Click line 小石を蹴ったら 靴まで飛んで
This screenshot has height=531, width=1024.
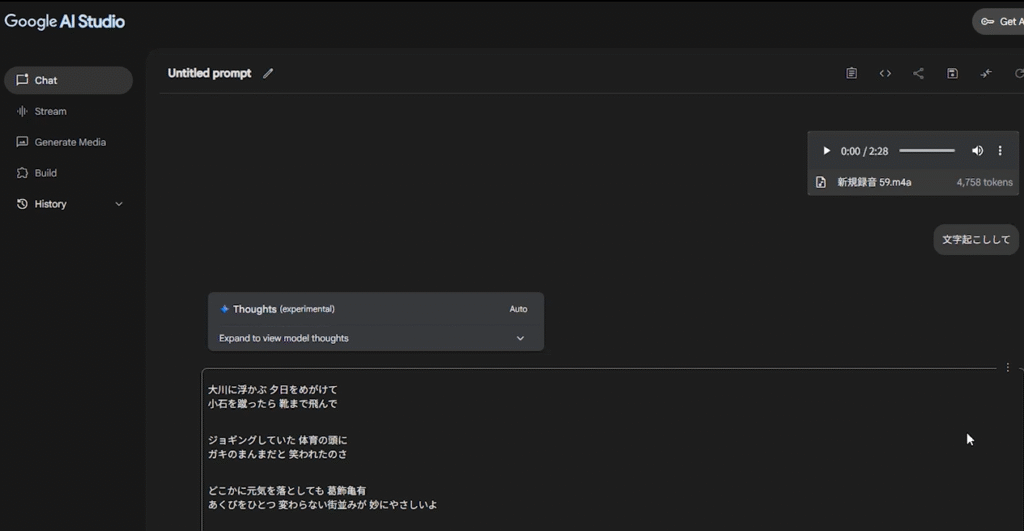pos(272,404)
